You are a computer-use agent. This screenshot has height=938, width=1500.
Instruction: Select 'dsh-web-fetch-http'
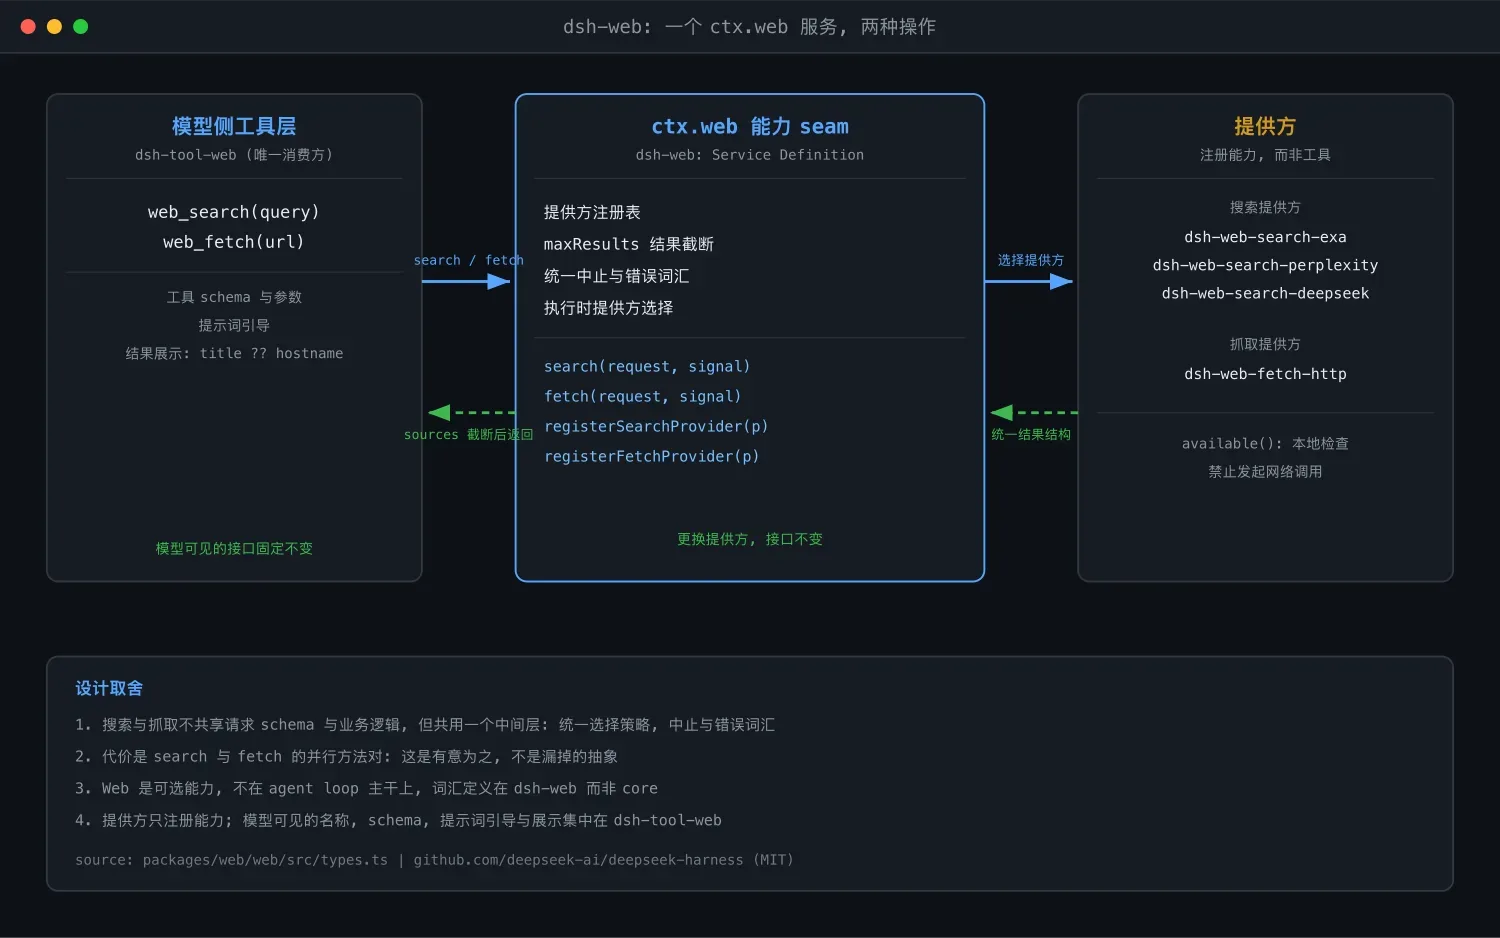tap(1265, 374)
